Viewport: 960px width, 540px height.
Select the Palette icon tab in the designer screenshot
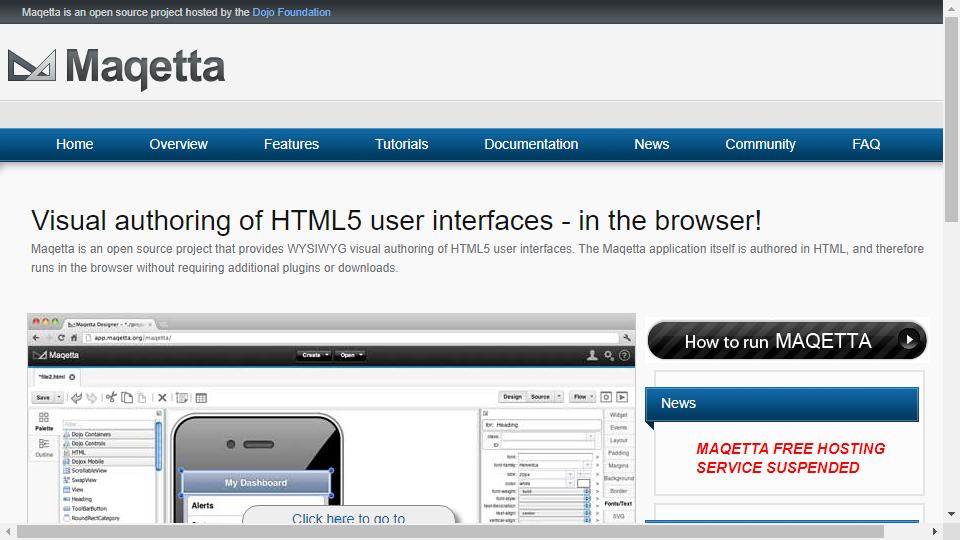tap(44, 421)
